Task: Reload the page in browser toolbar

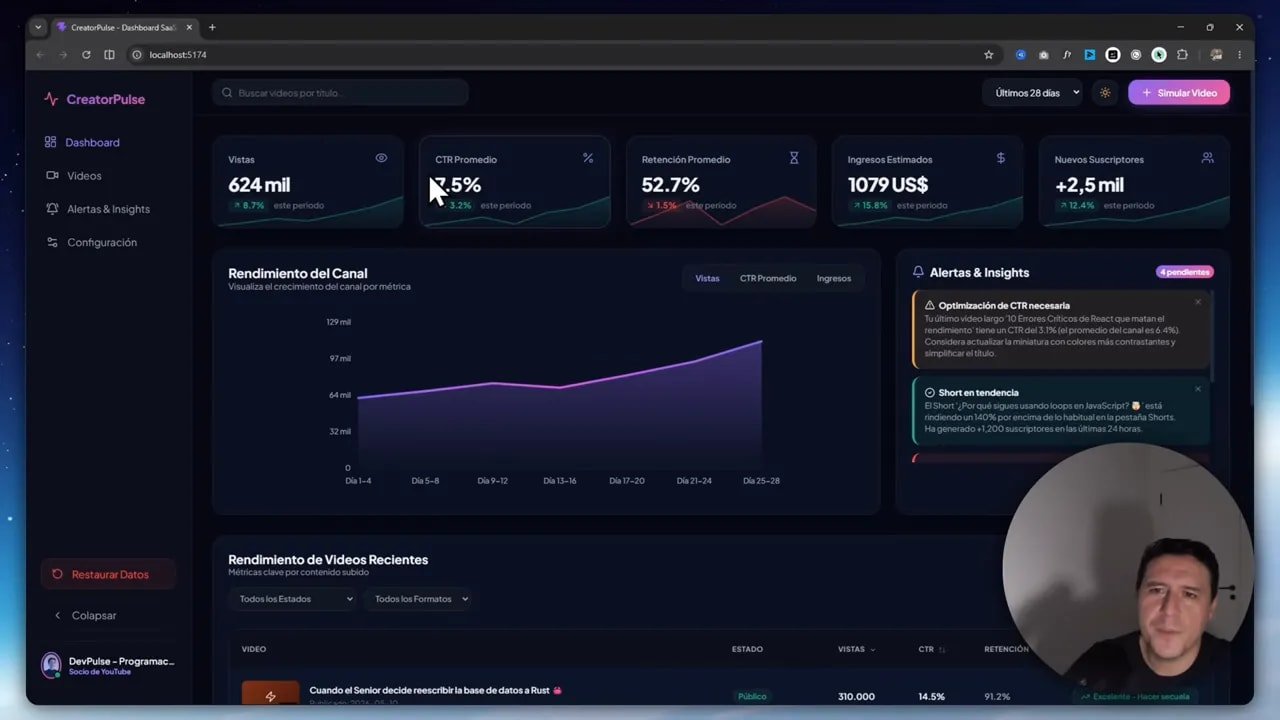Action: coord(86,54)
